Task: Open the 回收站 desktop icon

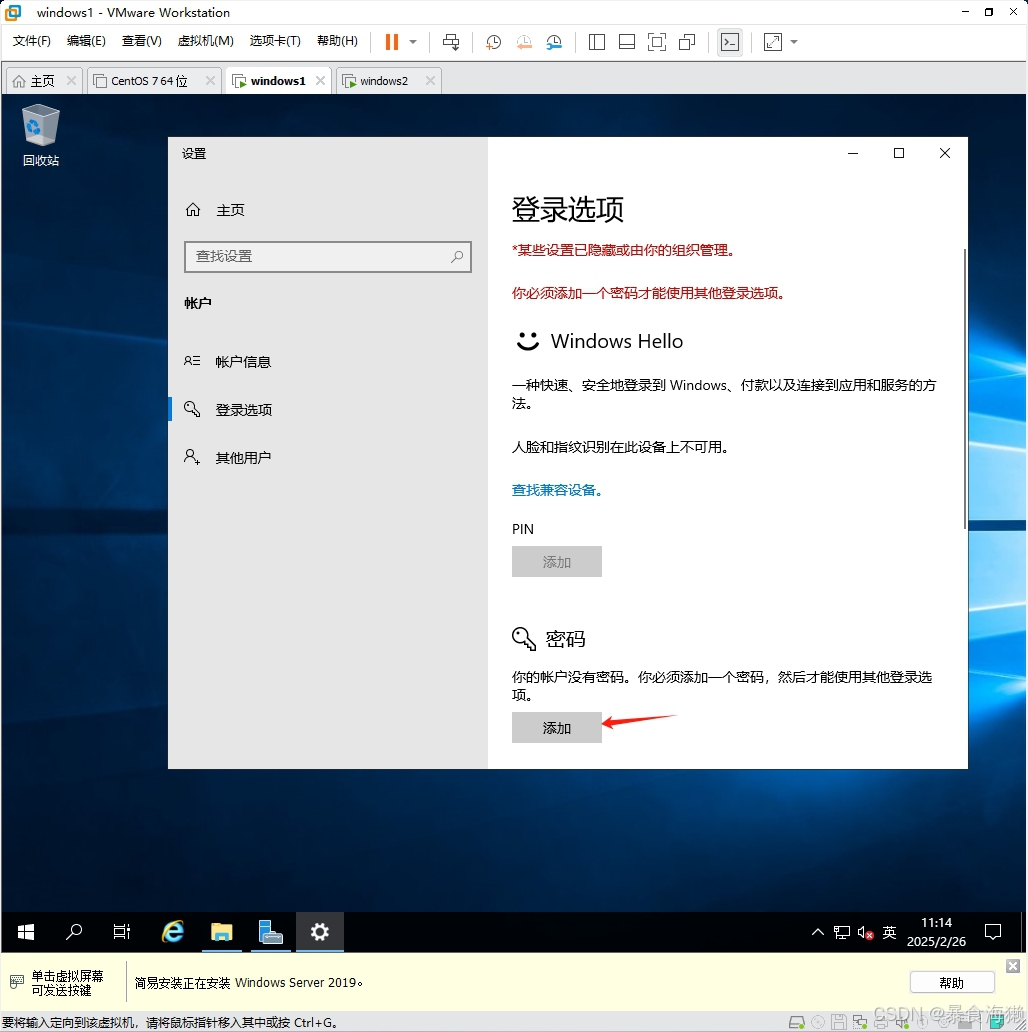Action: tap(41, 135)
